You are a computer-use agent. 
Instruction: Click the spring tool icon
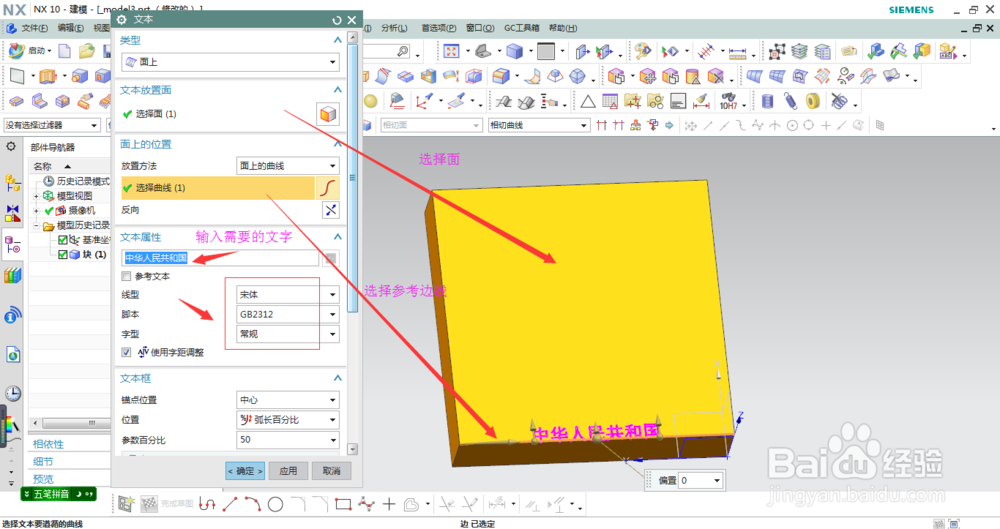[x=790, y=101]
